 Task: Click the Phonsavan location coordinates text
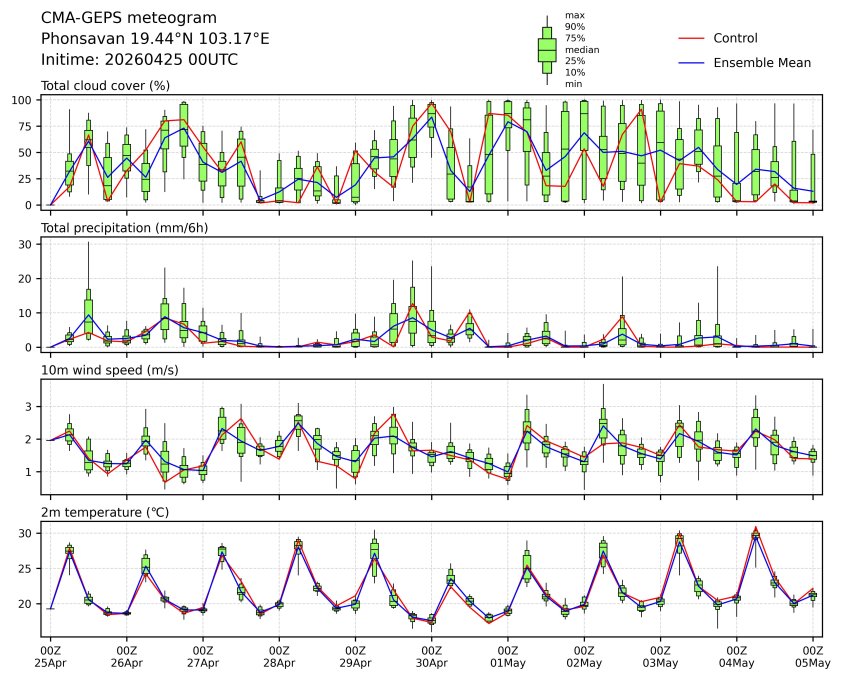pos(155,38)
